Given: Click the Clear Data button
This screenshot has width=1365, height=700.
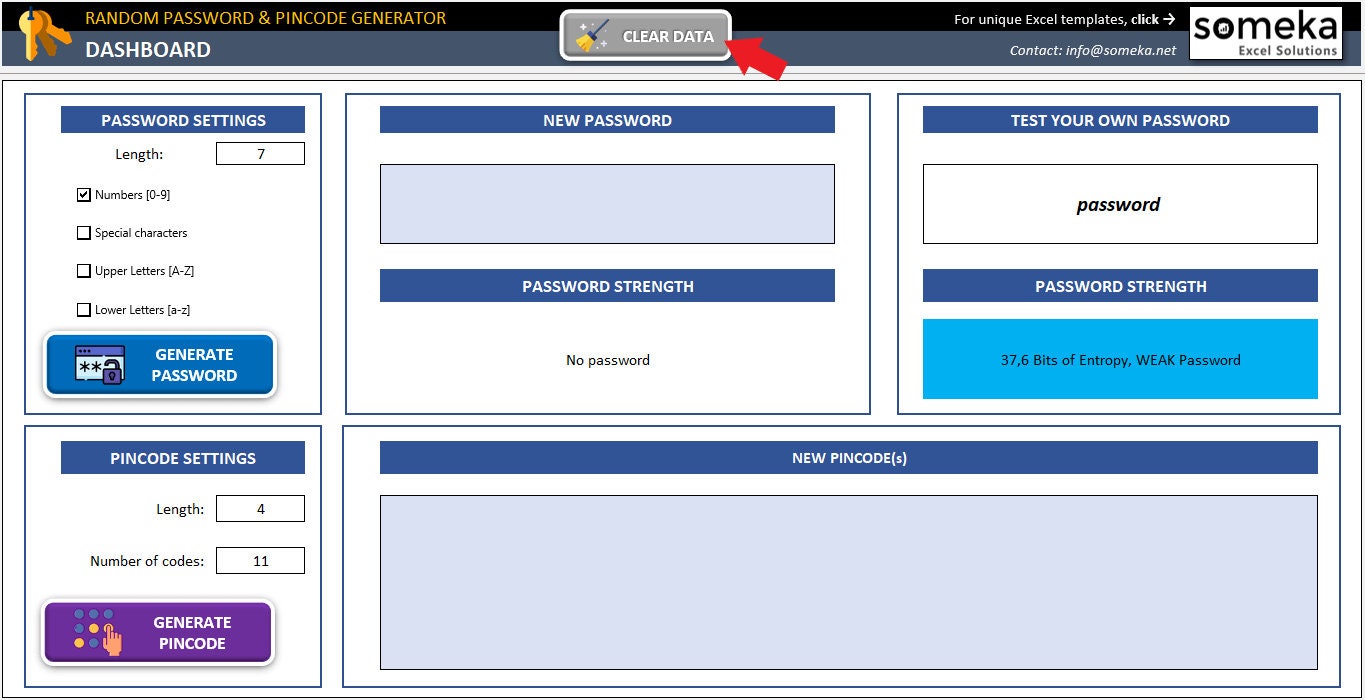Looking at the screenshot, I should (645, 33).
